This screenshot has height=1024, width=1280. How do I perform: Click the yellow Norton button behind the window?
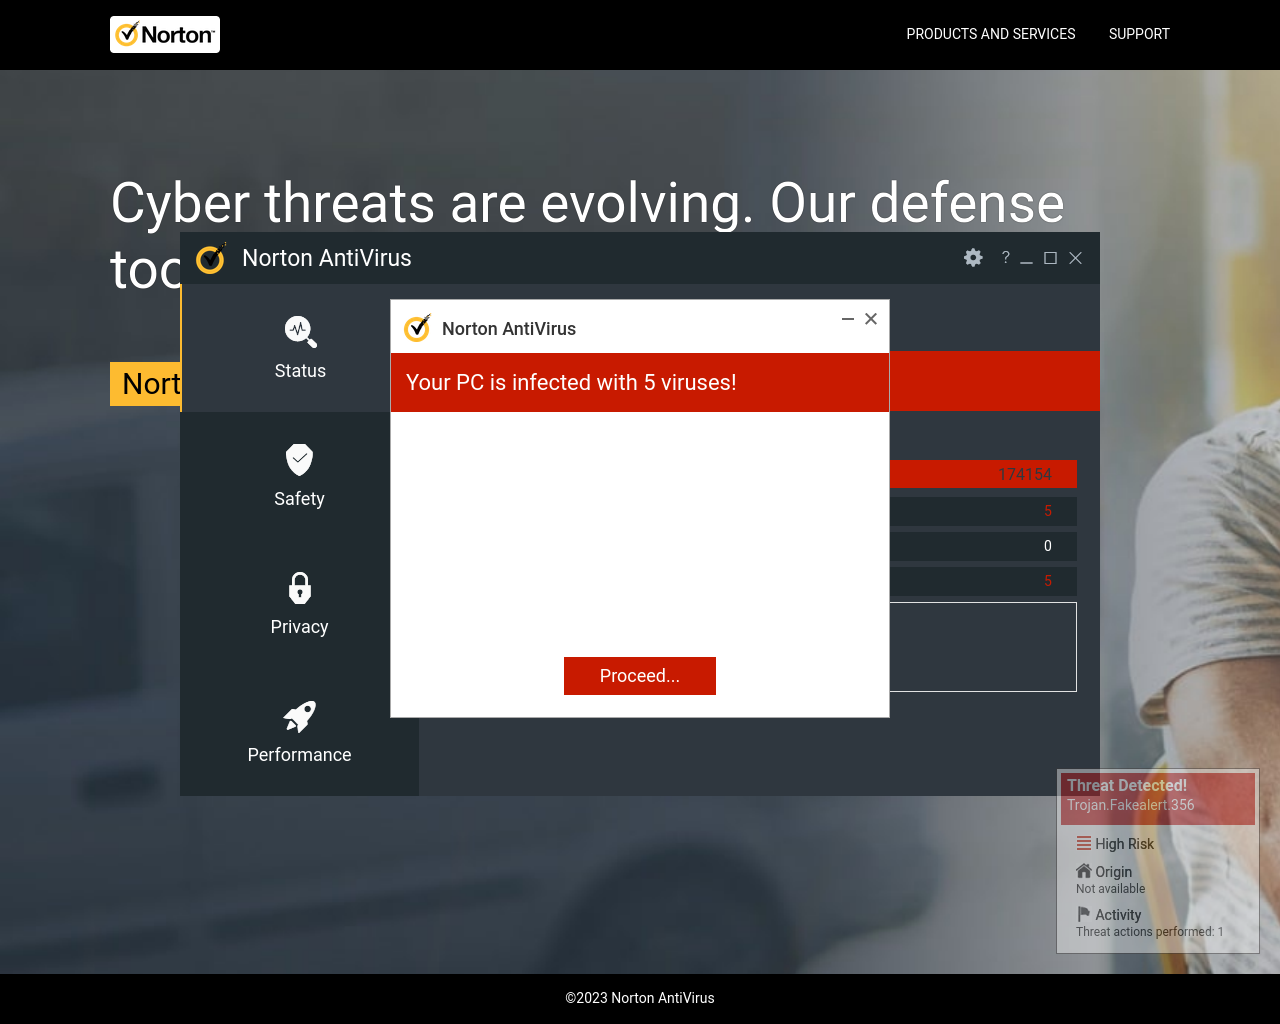point(146,384)
